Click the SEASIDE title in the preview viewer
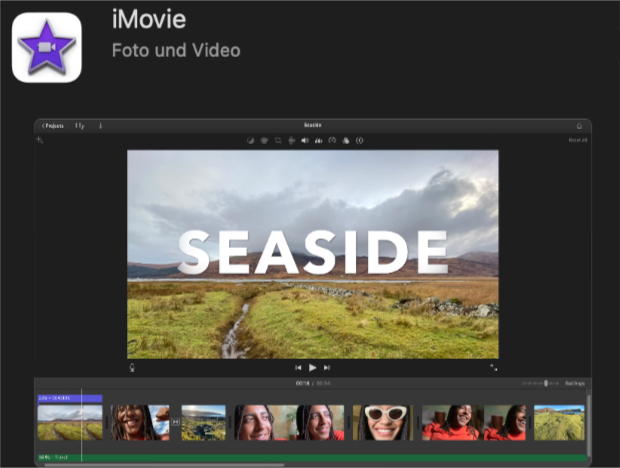This screenshot has width=620, height=468. click(313, 252)
